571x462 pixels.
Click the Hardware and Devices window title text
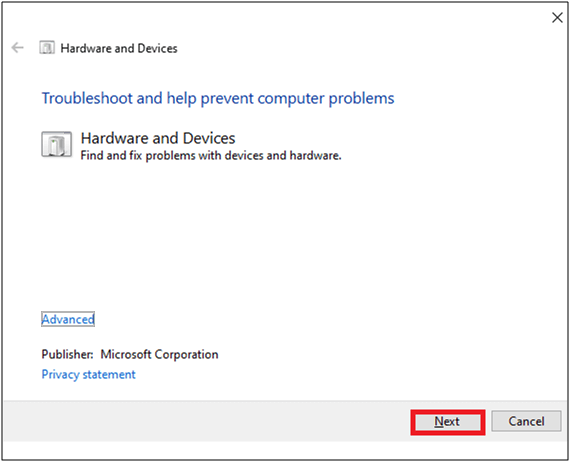[119, 48]
